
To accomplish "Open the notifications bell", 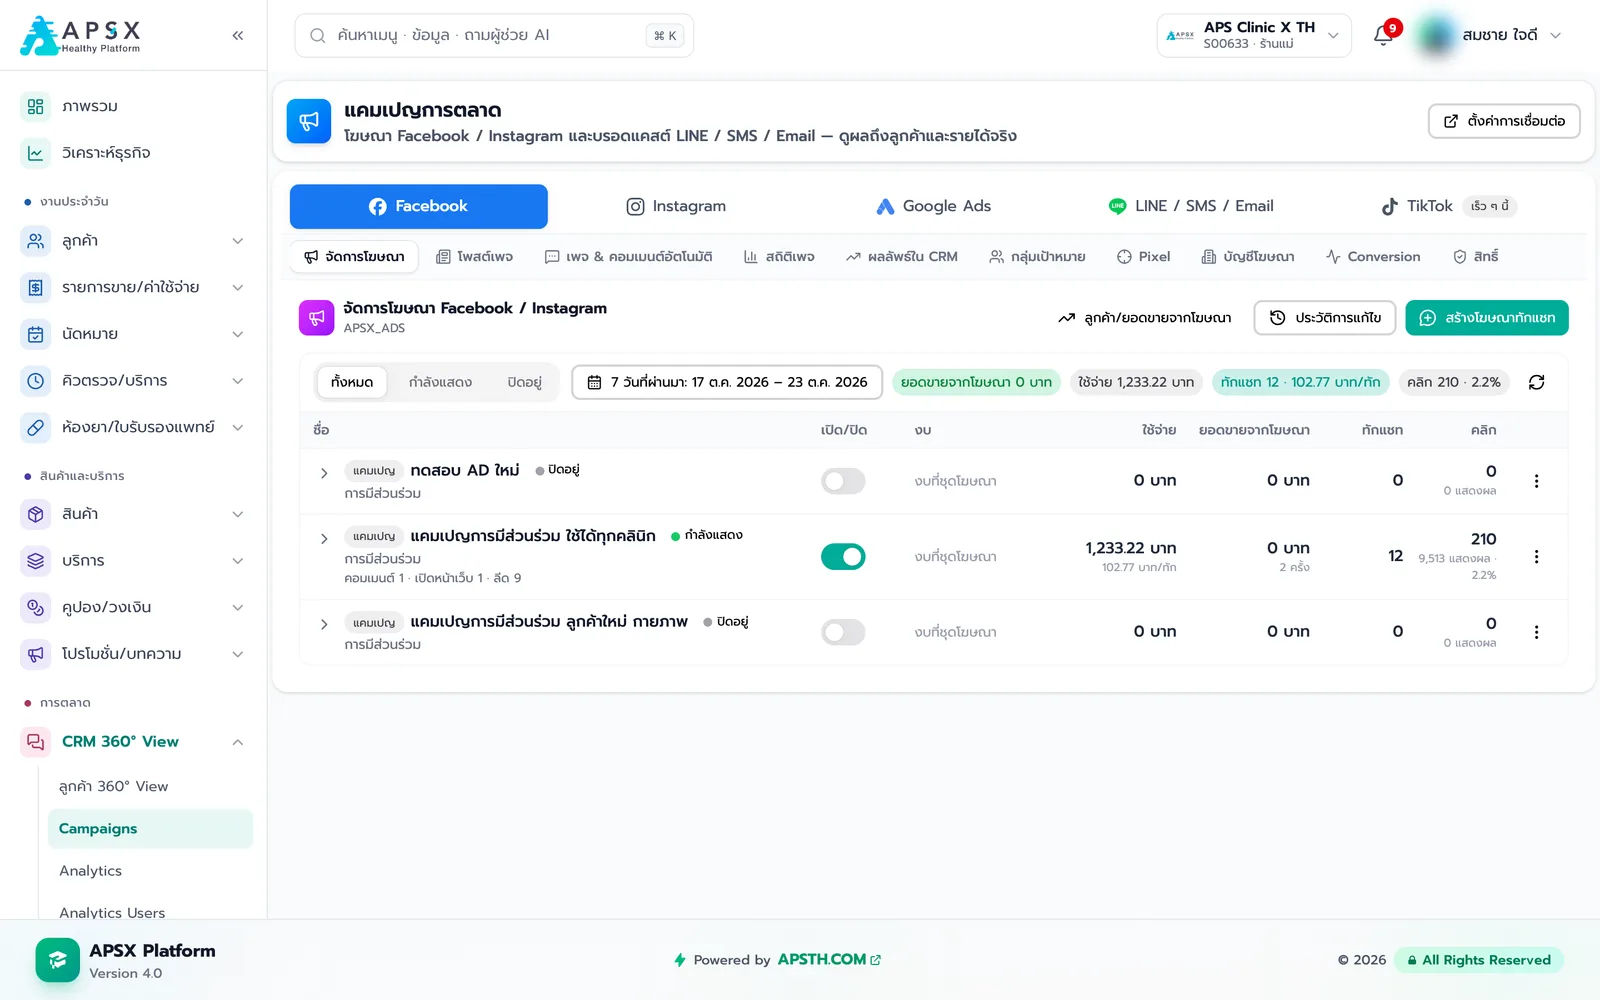I will [1384, 35].
